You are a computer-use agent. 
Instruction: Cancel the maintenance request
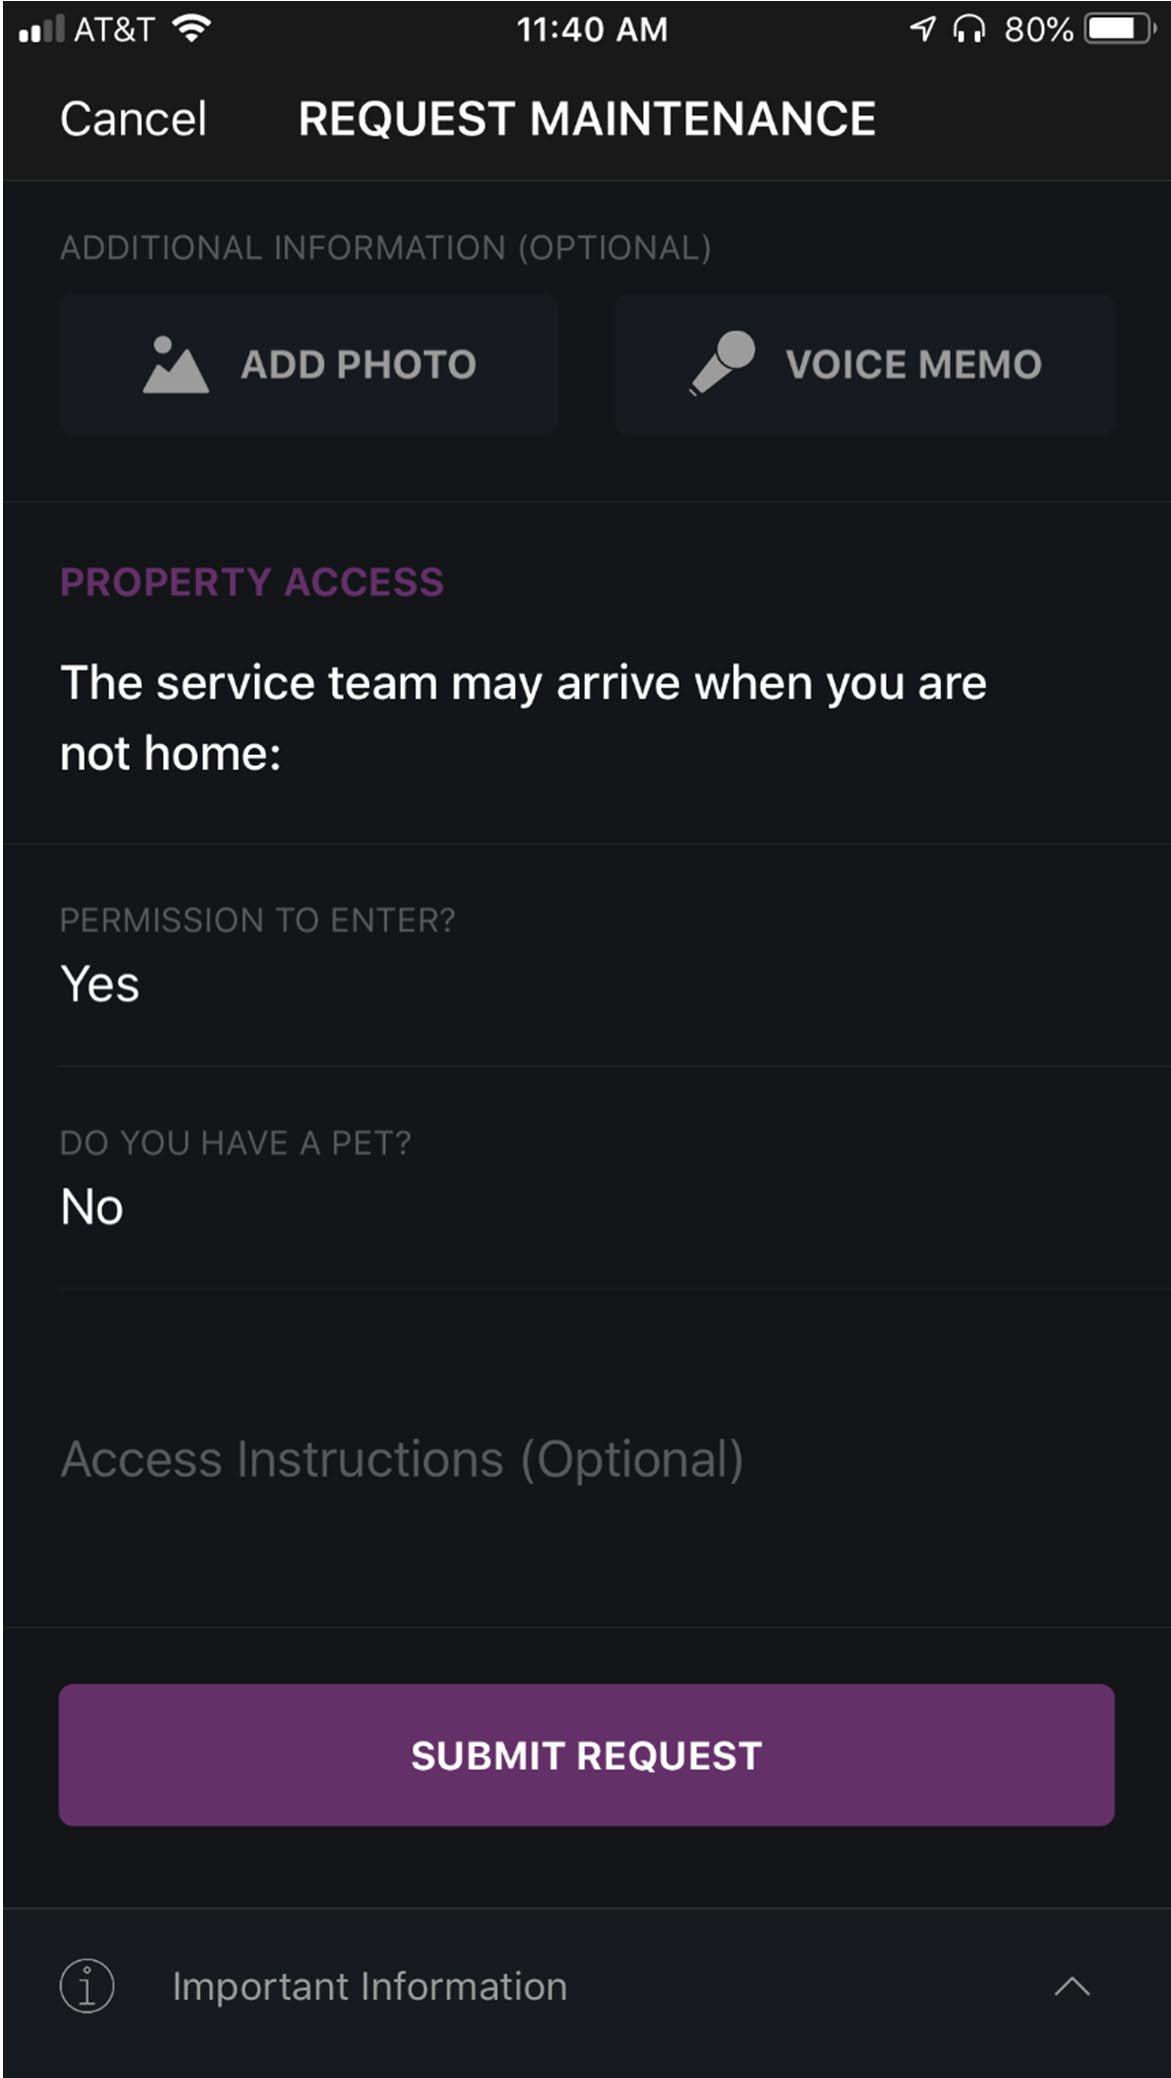coord(133,119)
